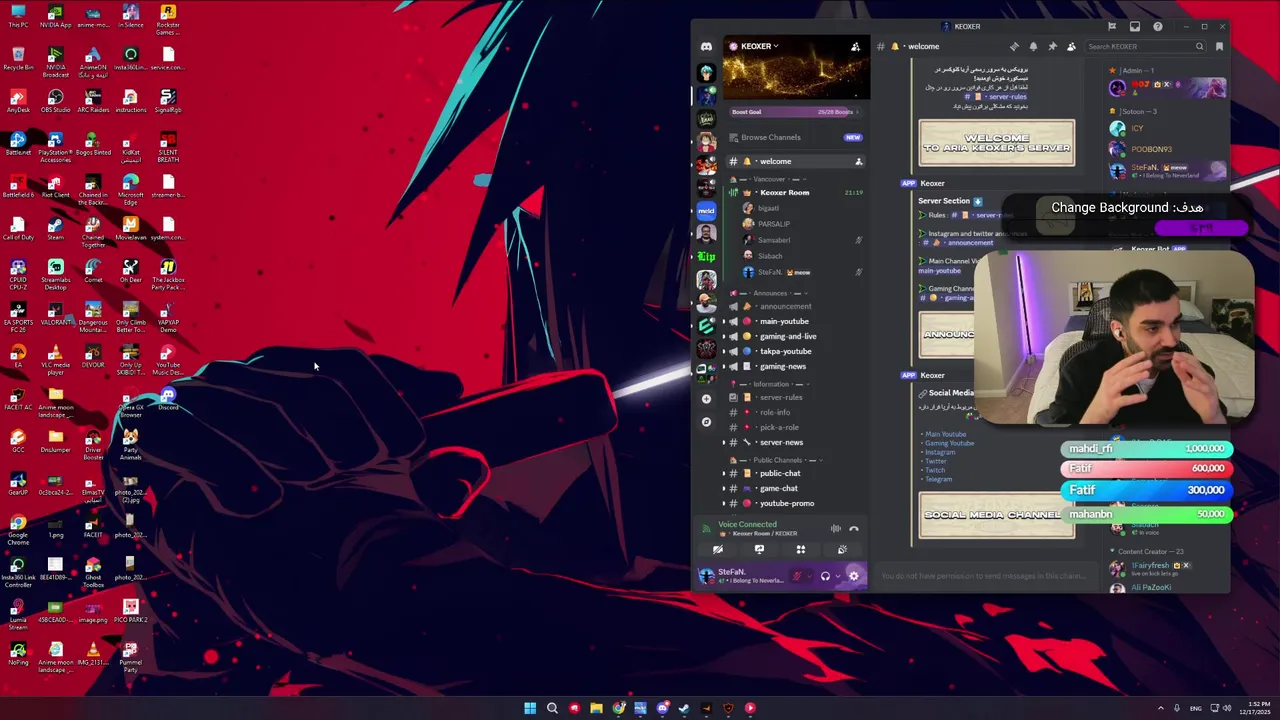Open OBS Studio desktop shortcut
Image resolution: width=1280 pixels, height=720 pixels.
[x=56, y=100]
